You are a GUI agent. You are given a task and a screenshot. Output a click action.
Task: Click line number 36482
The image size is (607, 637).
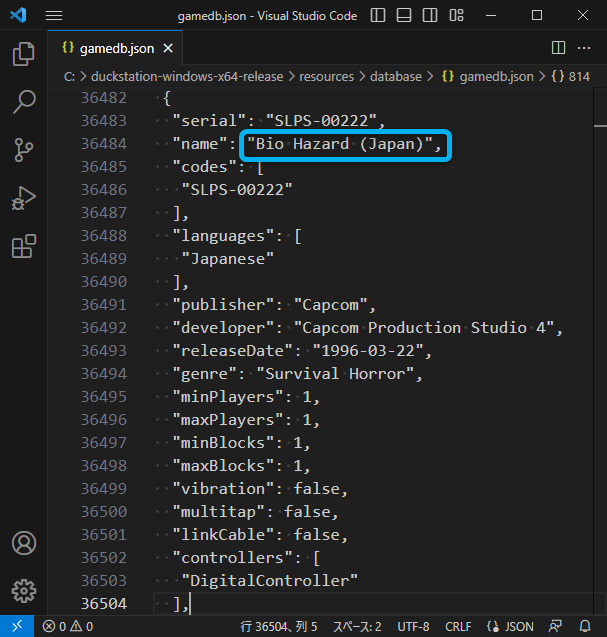pyautogui.click(x=104, y=98)
